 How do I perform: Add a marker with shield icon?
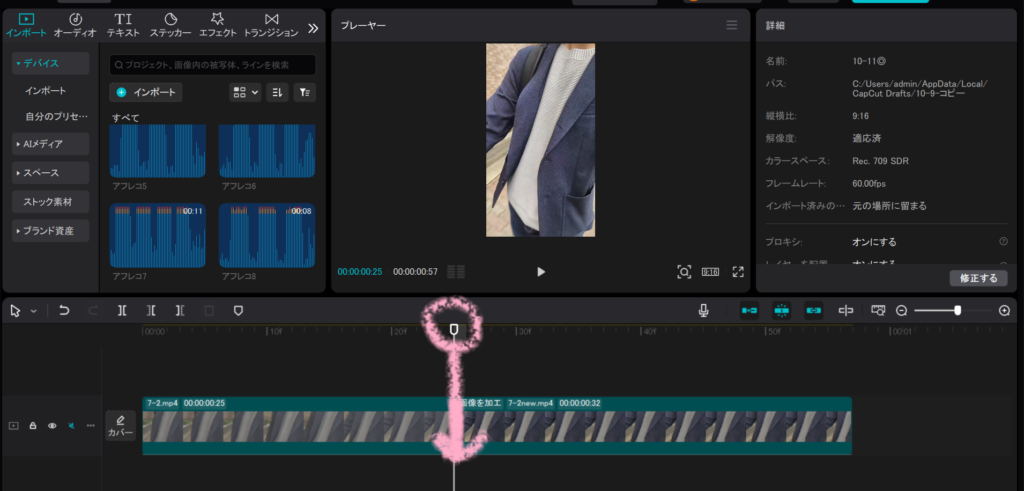(x=238, y=311)
